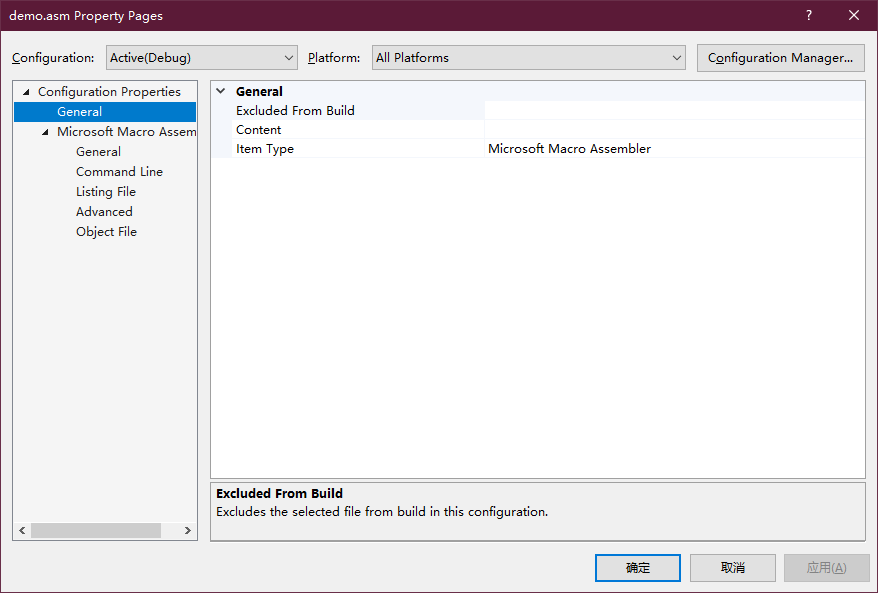Select Command Line under Microsoft Macro Assembler
The height and width of the screenshot is (593, 878).
[x=119, y=171]
